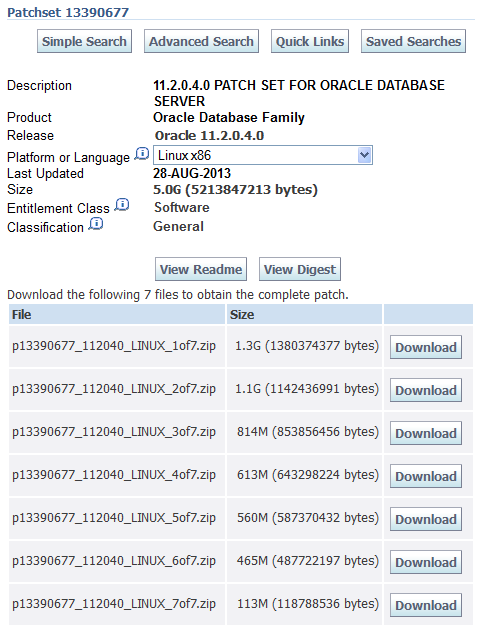Click size 1.3G (1380374377 bytes)
This screenshot has height=633, width=480.
(307, 346)
